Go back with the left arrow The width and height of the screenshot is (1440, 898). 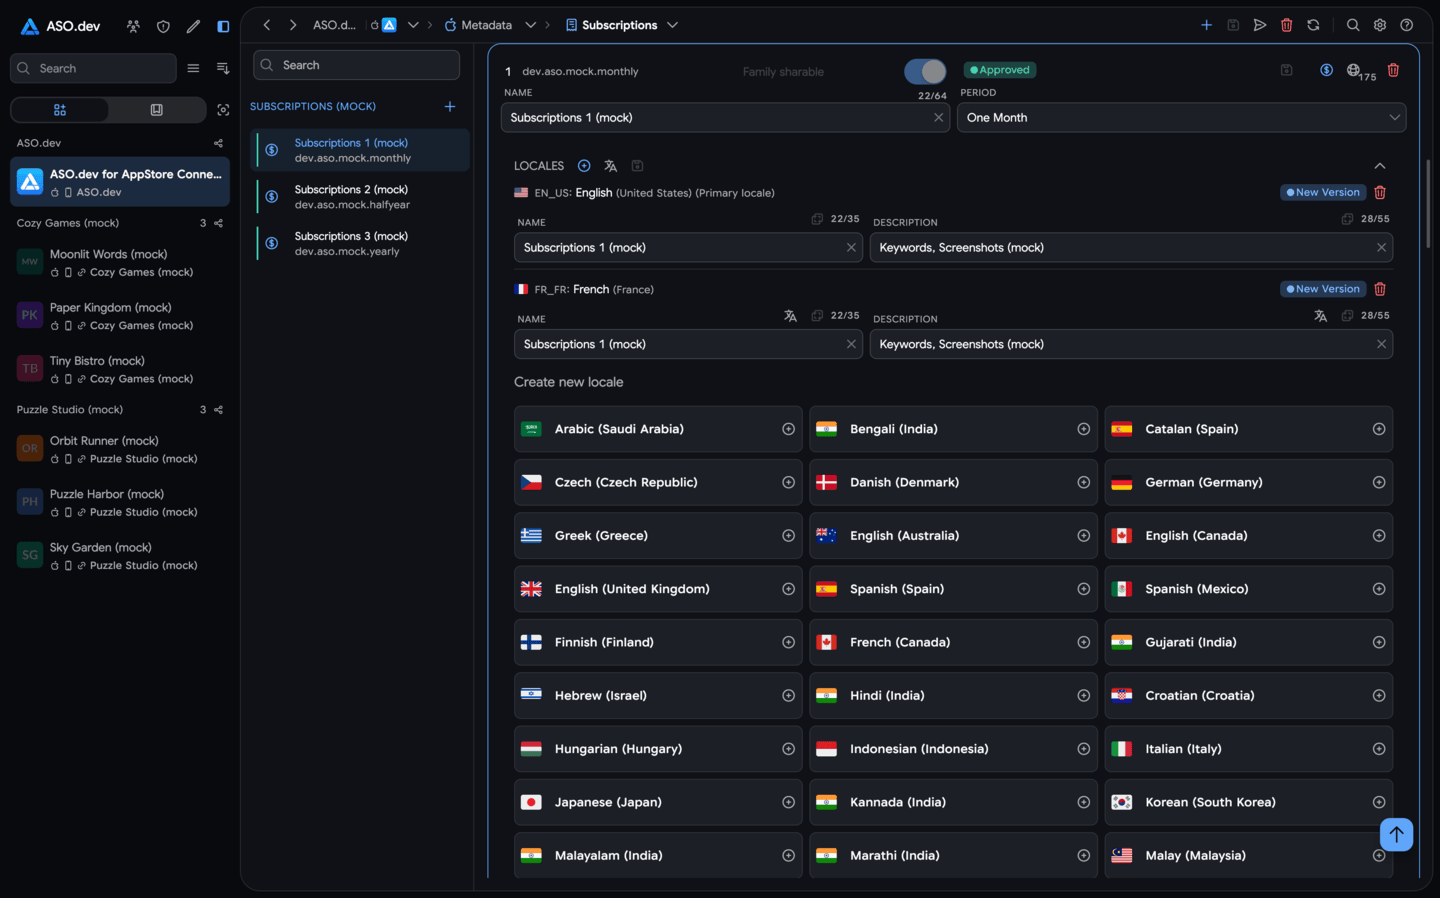click(x=267, y=25)
